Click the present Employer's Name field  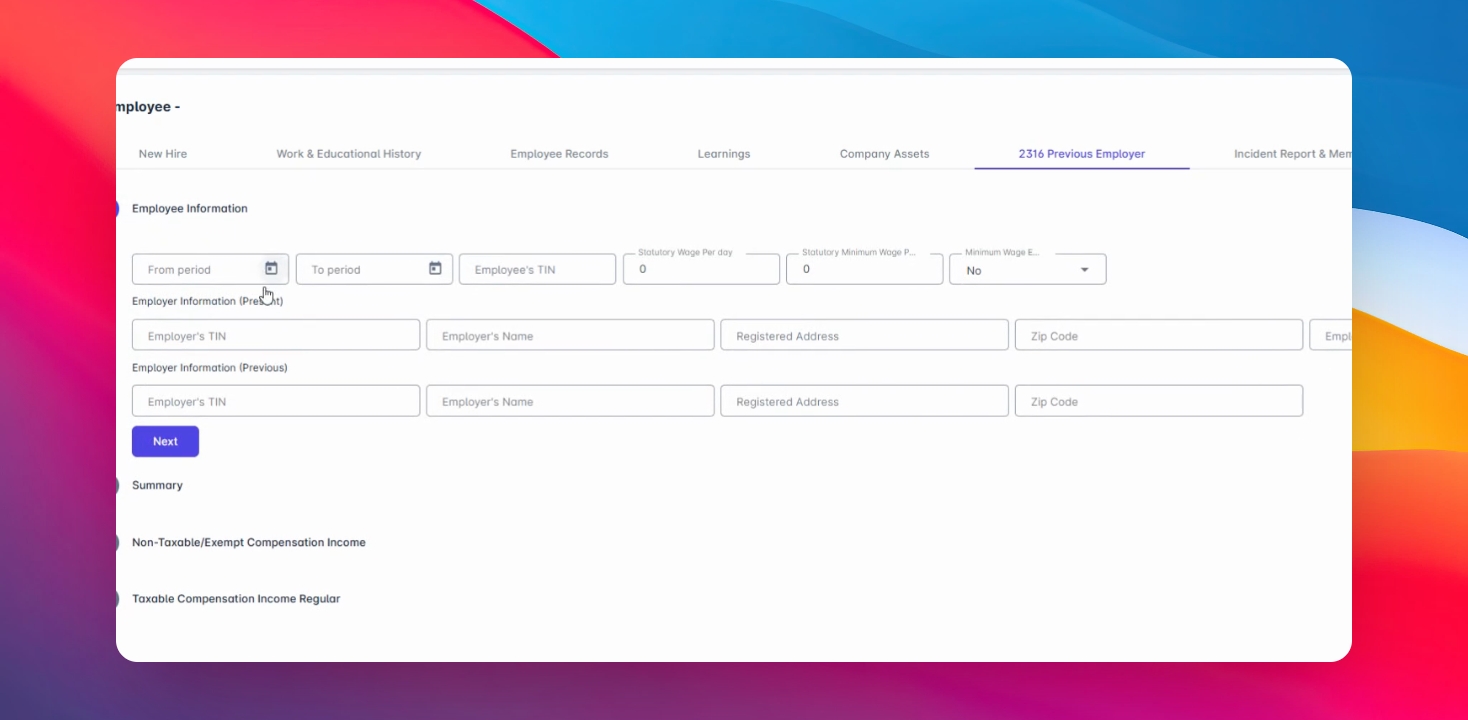point(570,335)
